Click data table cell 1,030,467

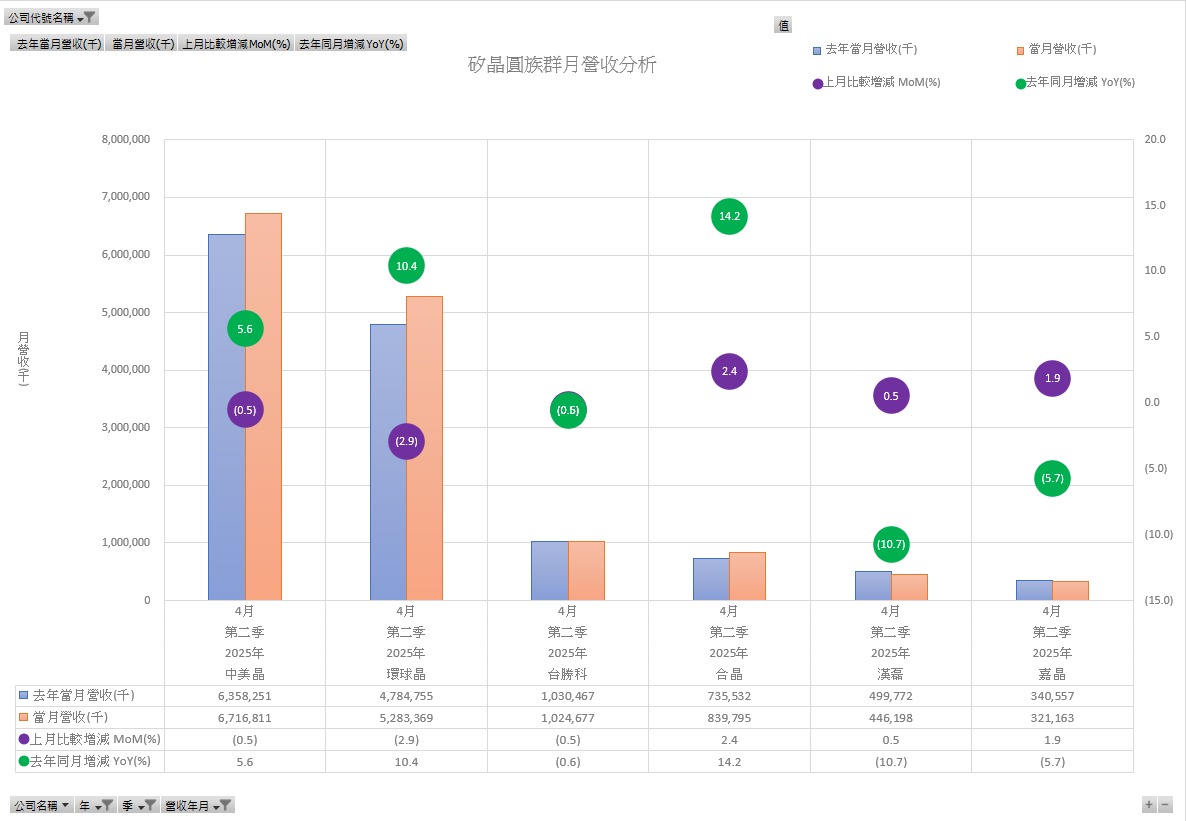568,695
